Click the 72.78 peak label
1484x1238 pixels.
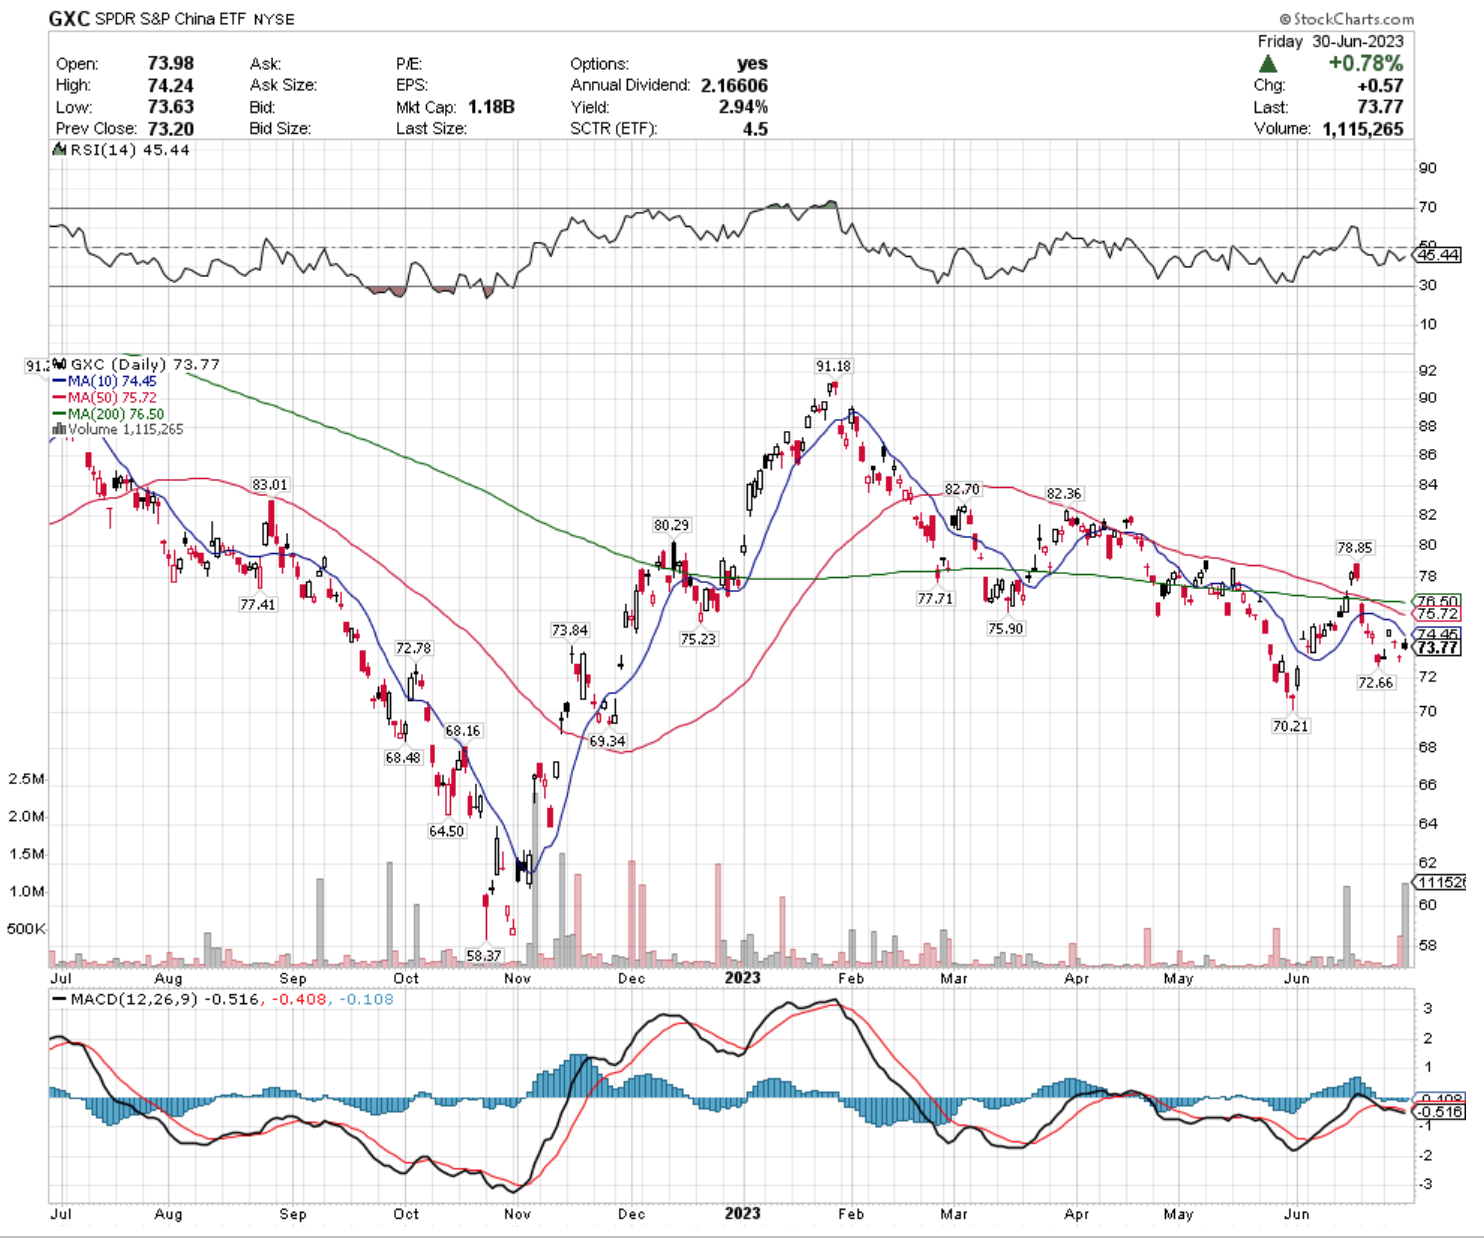point(413,649)
